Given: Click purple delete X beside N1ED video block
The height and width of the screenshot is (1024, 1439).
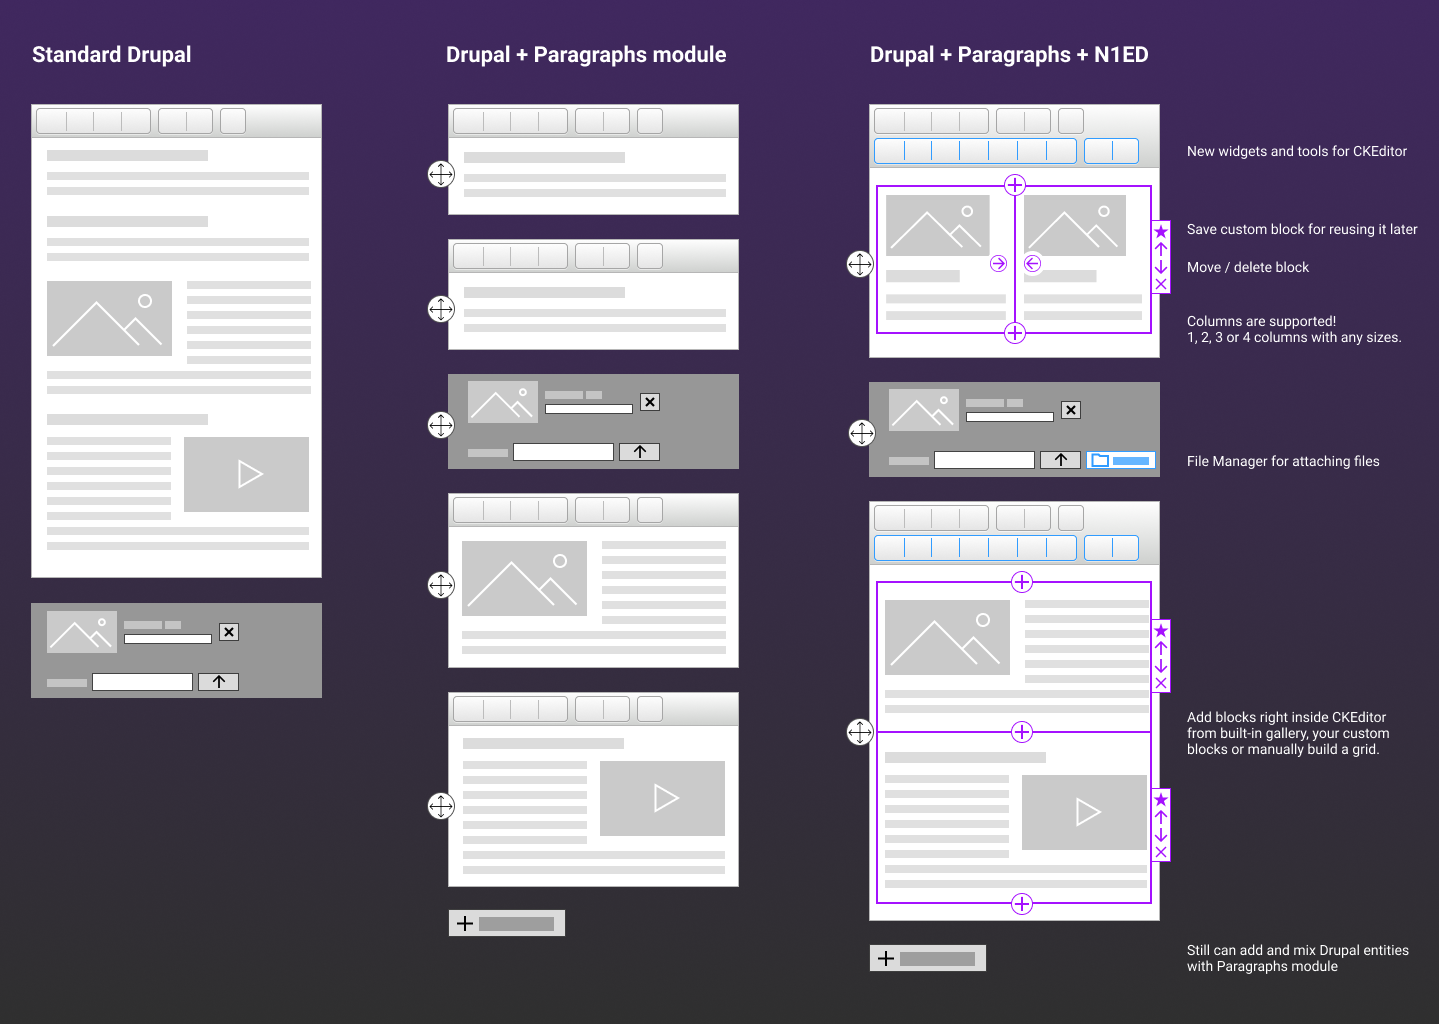Looking at the screenshot, I should [1161, 852].
